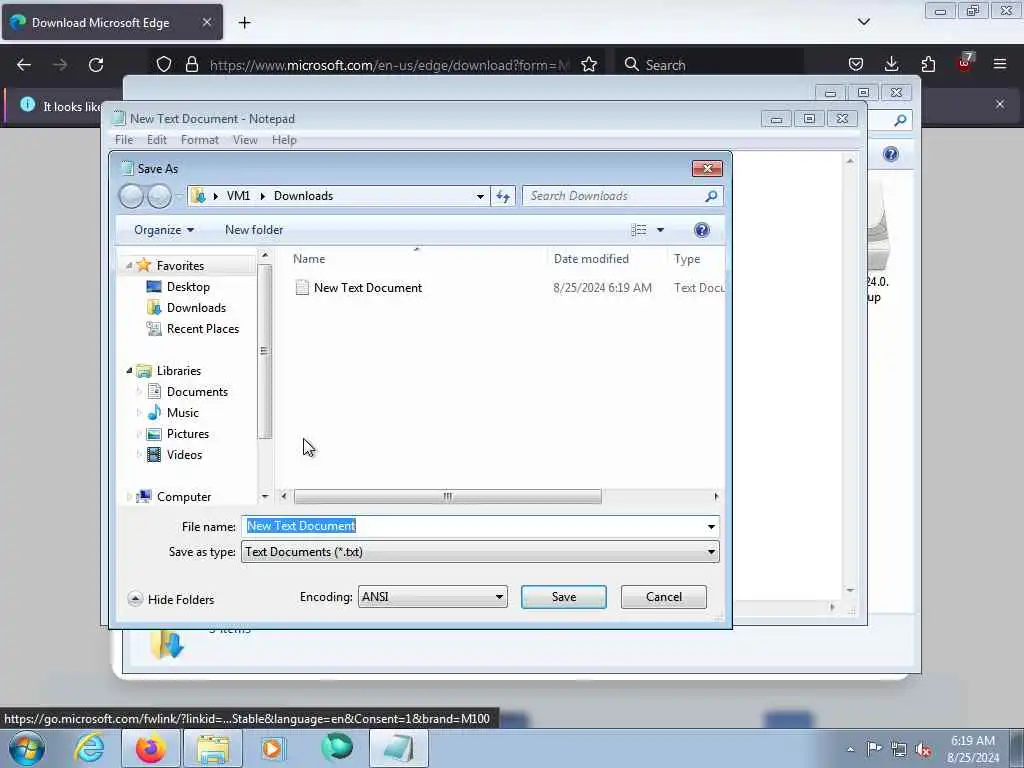This screenshot has width=1024, height=768.
Task: Open Notepad Help menu
Action: pyautogui.click(x=284, y=140)
